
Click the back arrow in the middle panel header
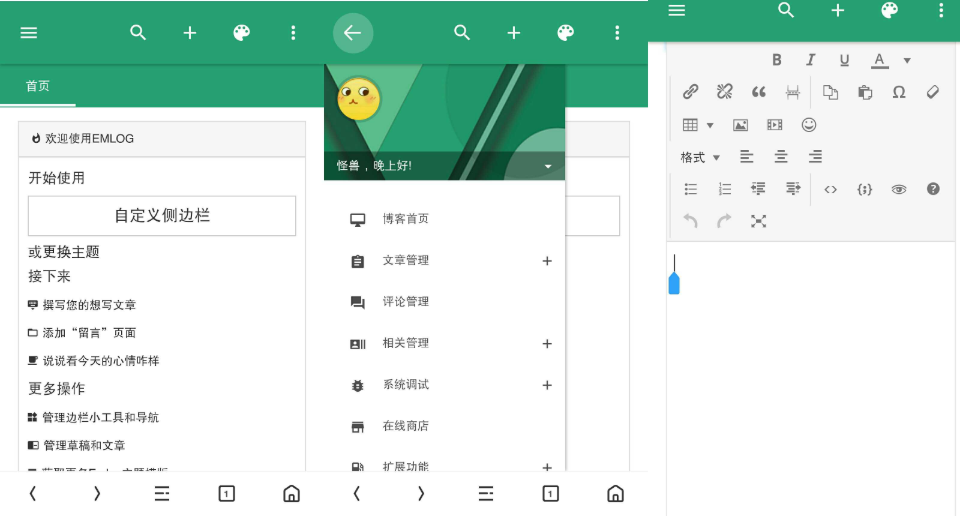tap(353, 33)
